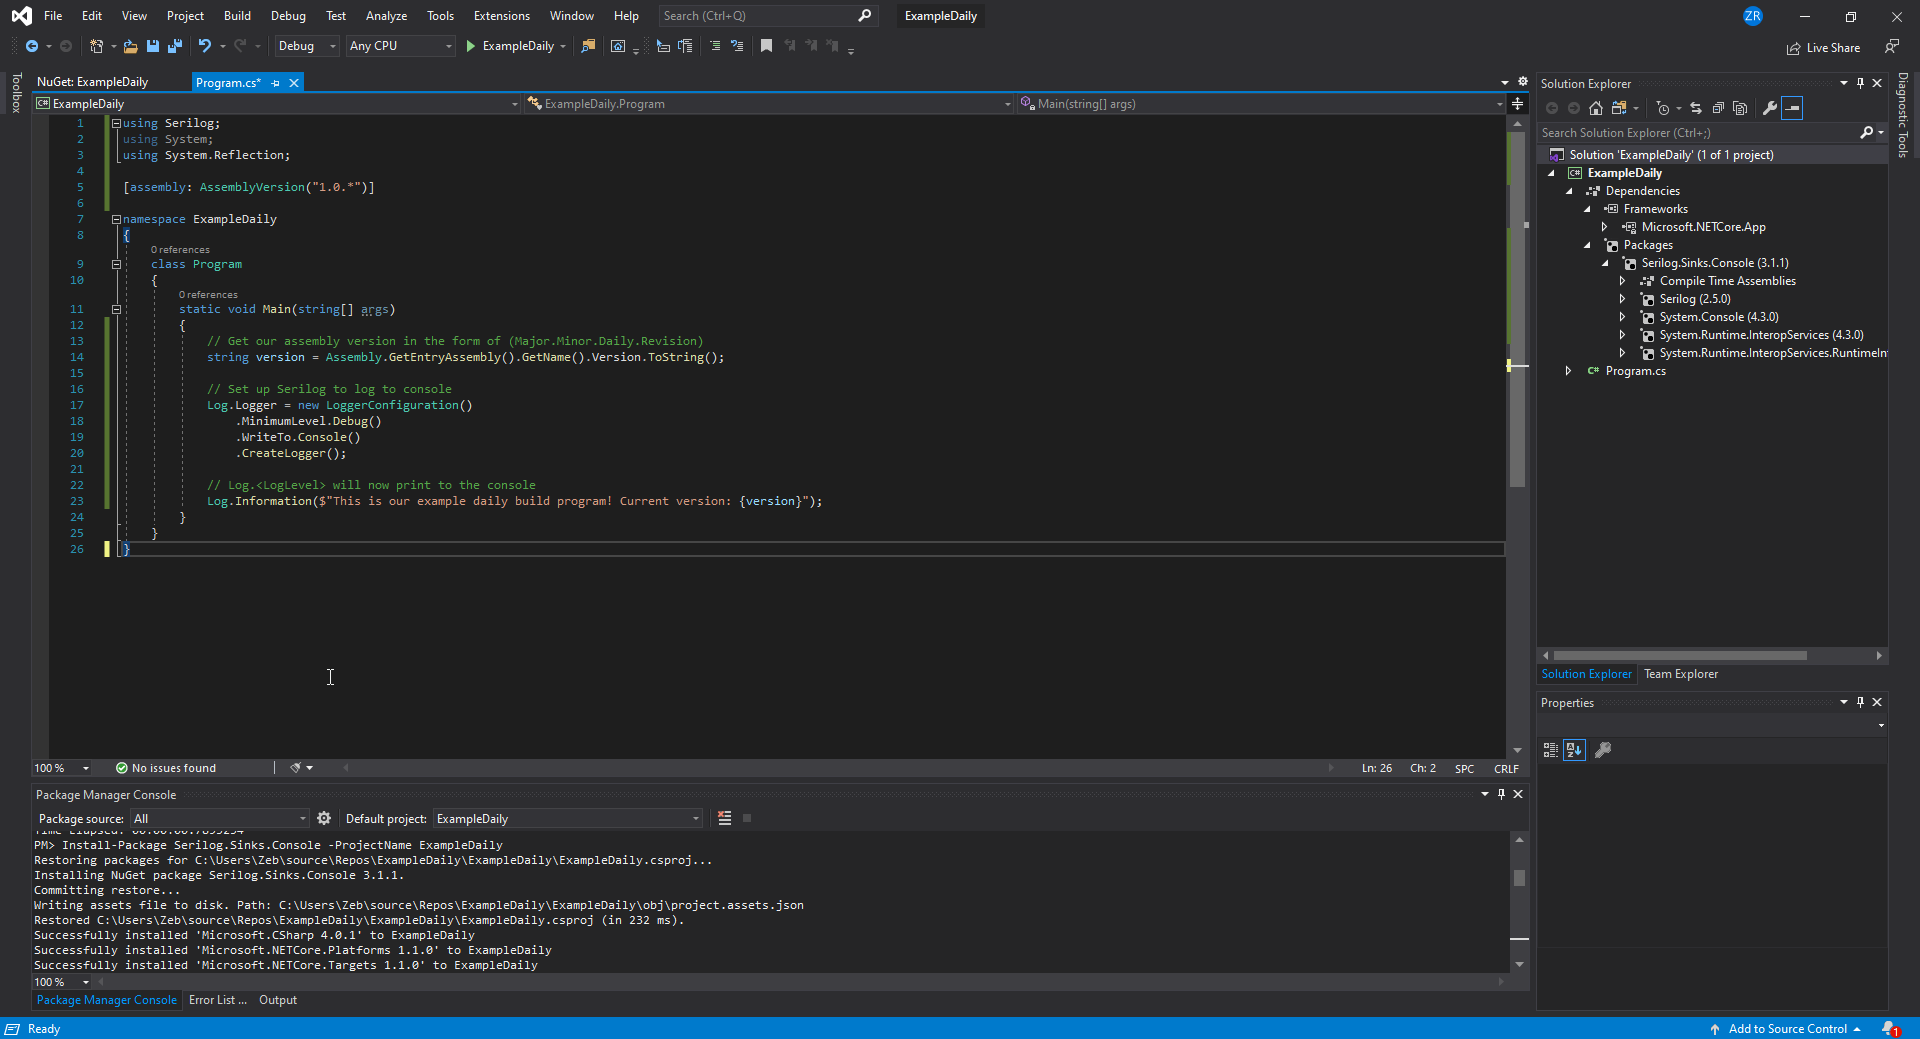This screenshot has width=1920, height=1039.
Task: Open the Toolbox side tab
Action: 16,93
